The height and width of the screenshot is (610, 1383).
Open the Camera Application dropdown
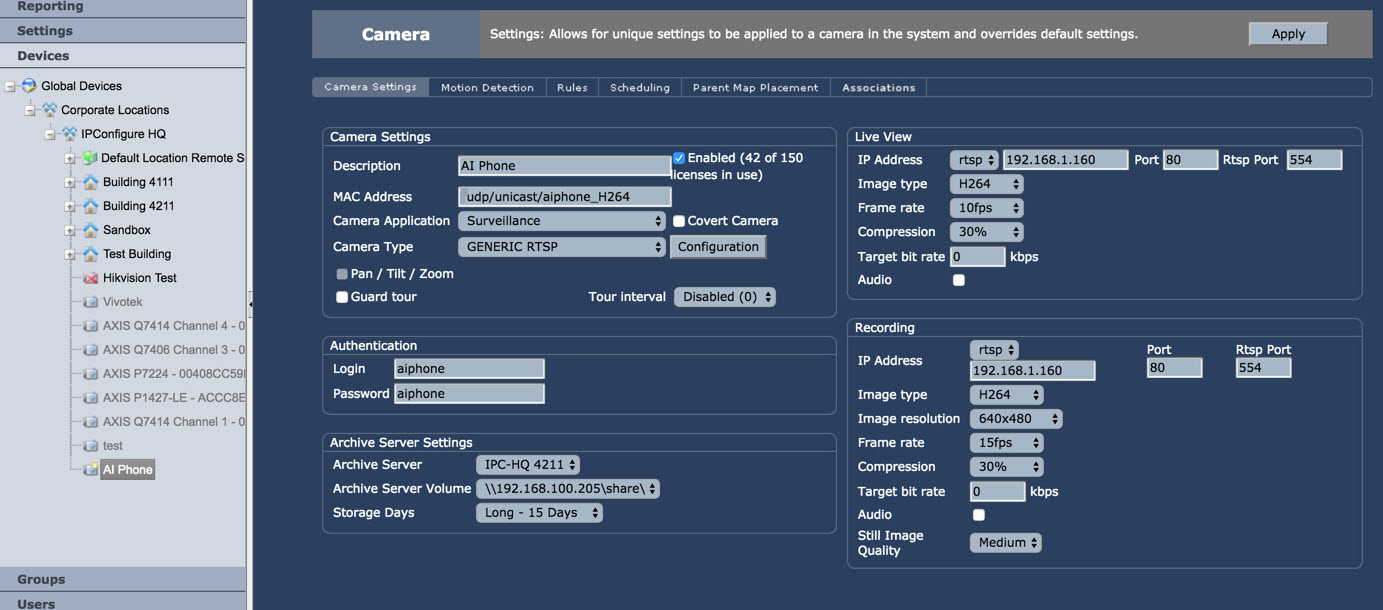pos(562,221)
